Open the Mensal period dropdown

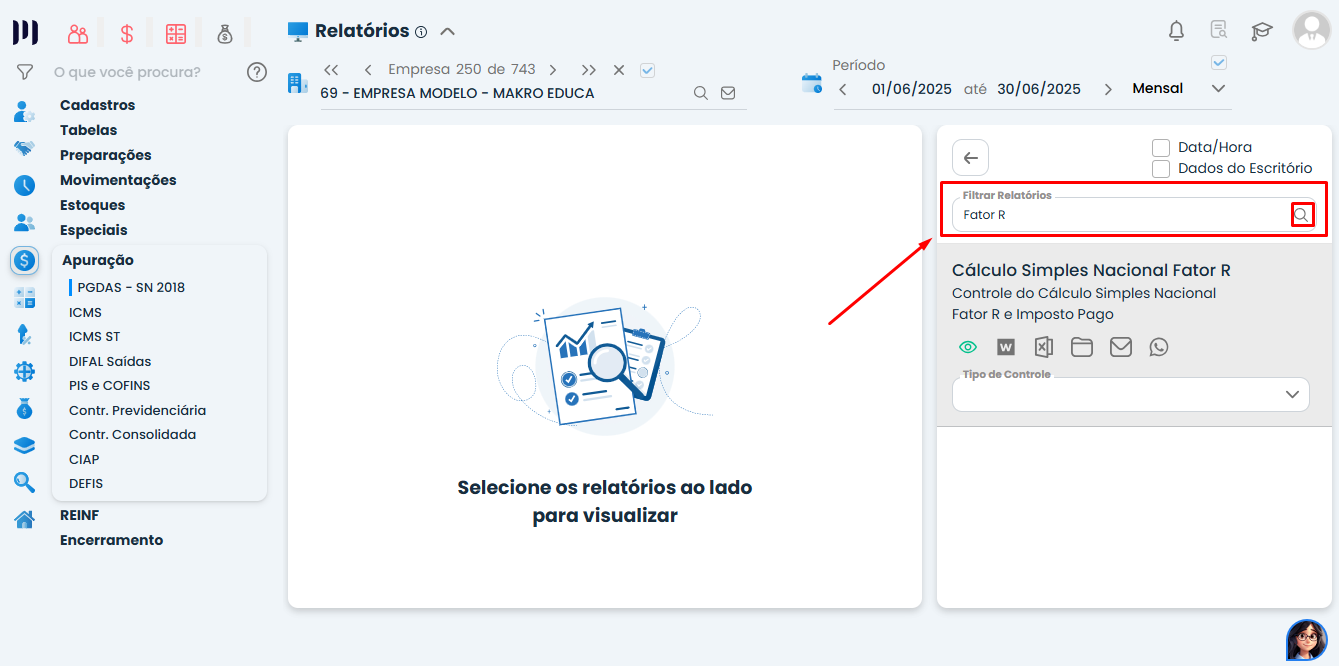point(1218,88)
